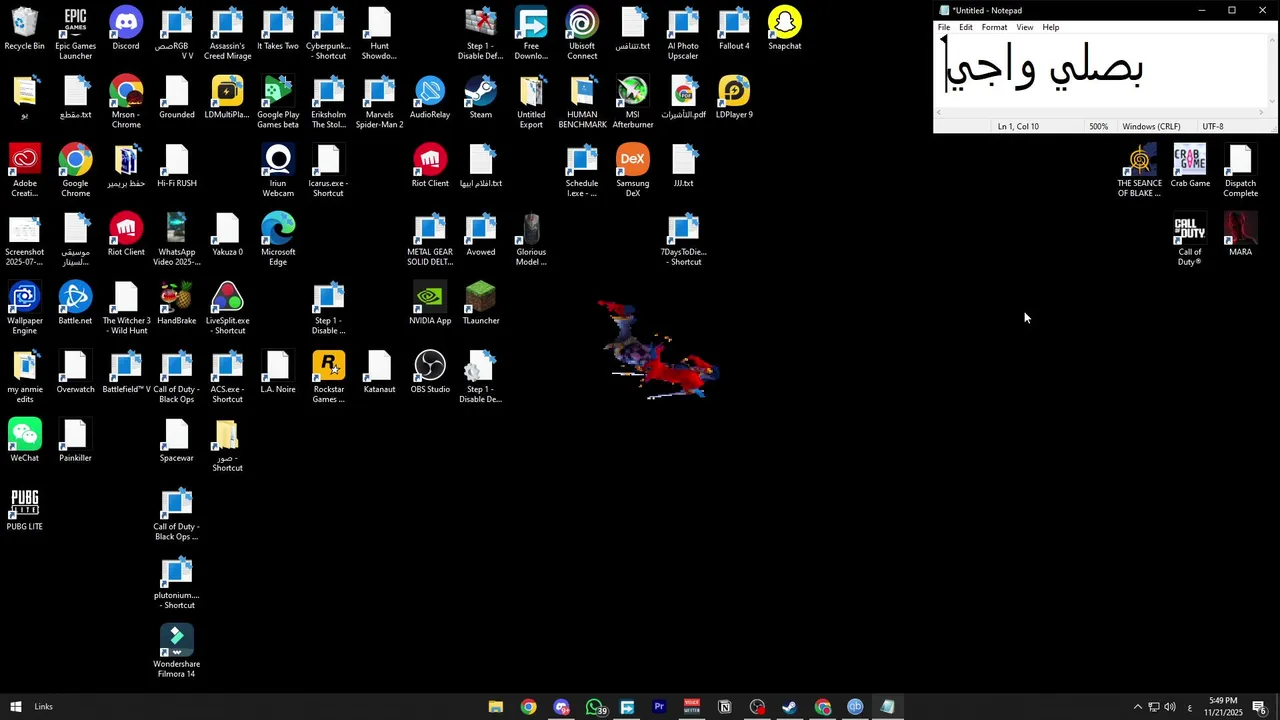Open the WeChat desktop icon
The width and height of the screenshot is (1280, 720).
[25, 440]
